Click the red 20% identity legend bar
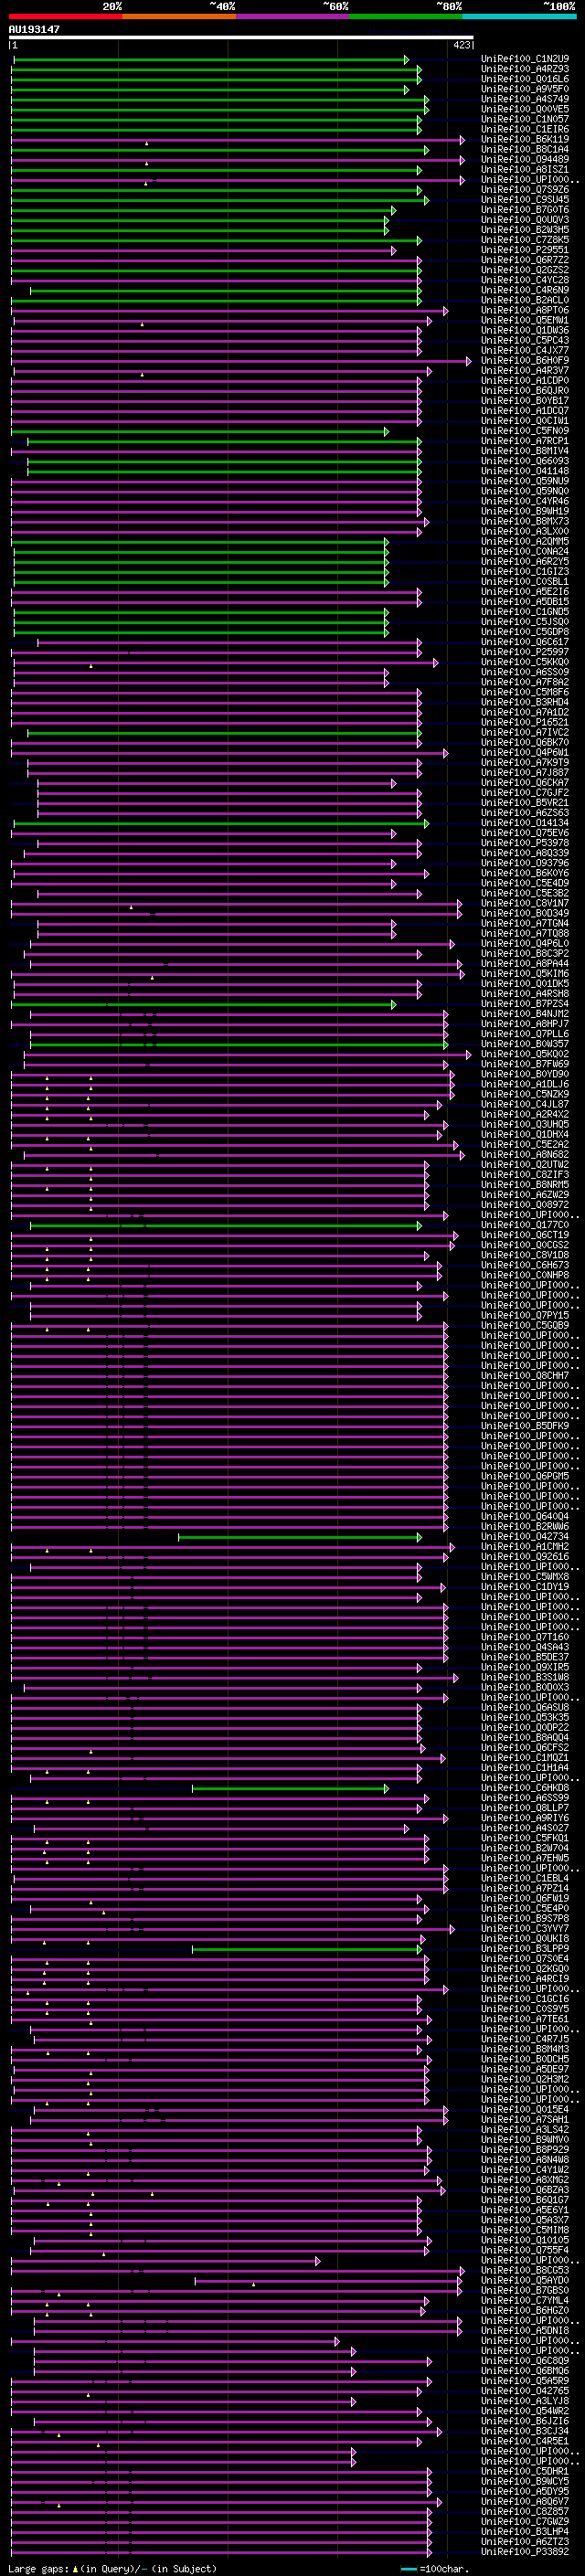The width and height of the screenshot is (585, 2576). pos(65,16)
